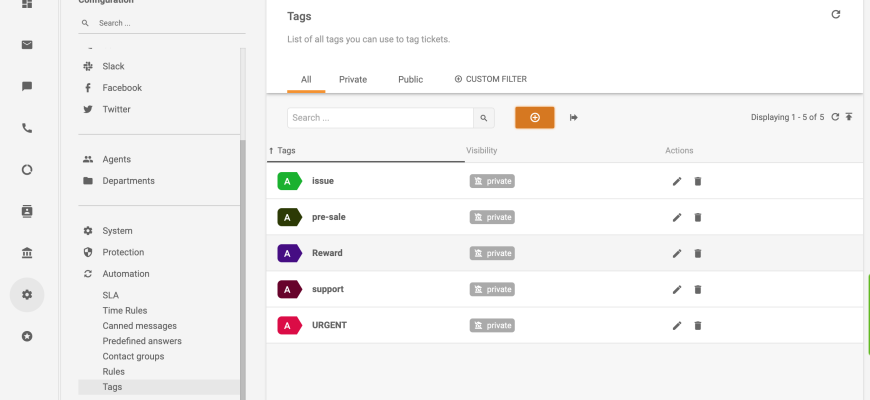Click the export arrow icon beside add button
Viewport: 870px width, 400px height.
click(574, 118)
